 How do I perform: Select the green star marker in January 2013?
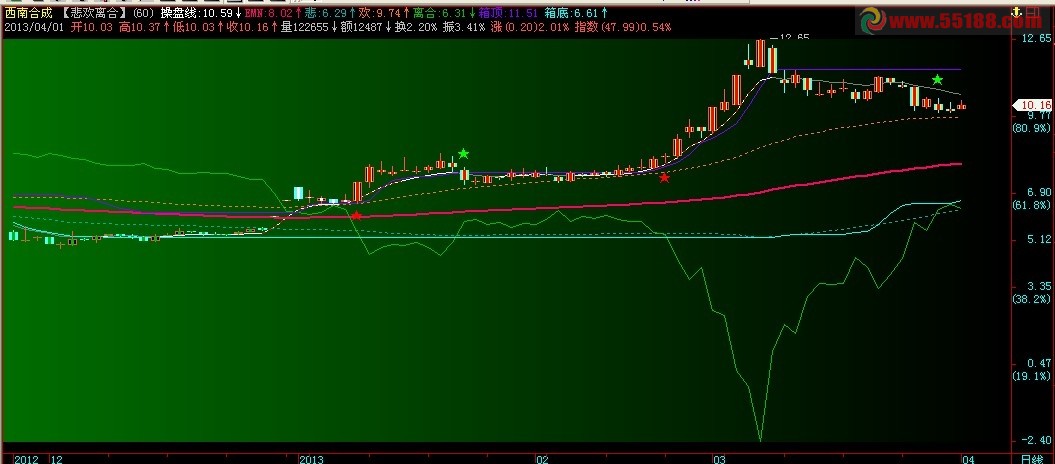pos(463,153)
